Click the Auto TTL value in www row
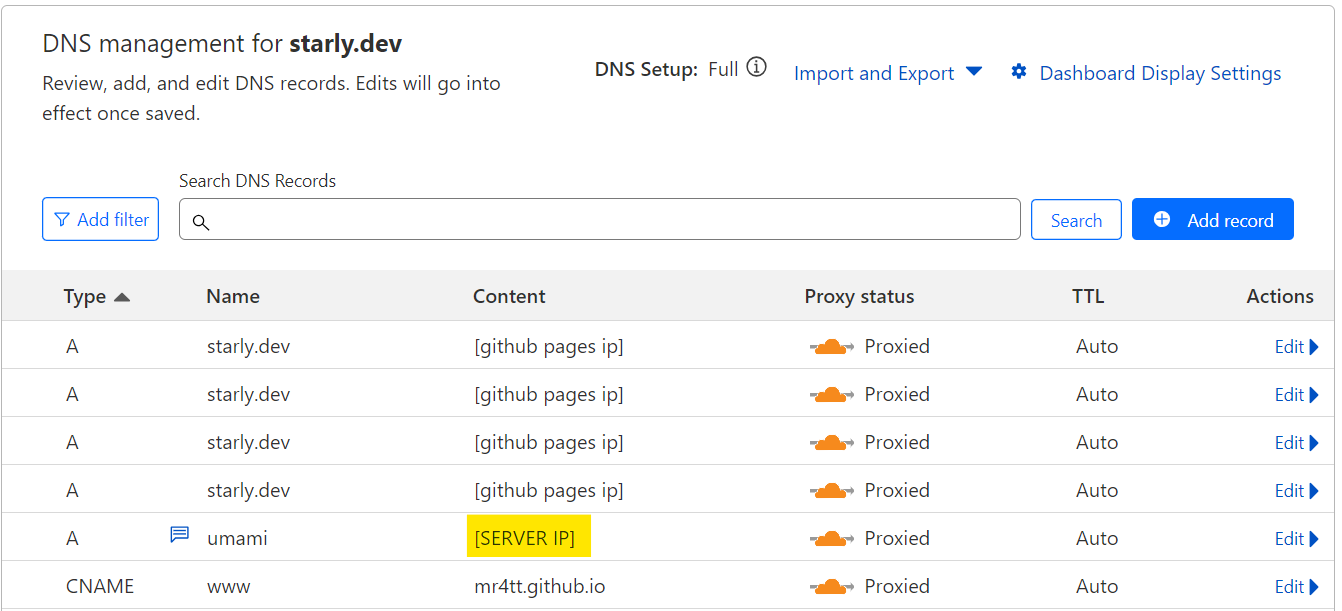This screenshot has width=1342, height=611. (1097, 586)
